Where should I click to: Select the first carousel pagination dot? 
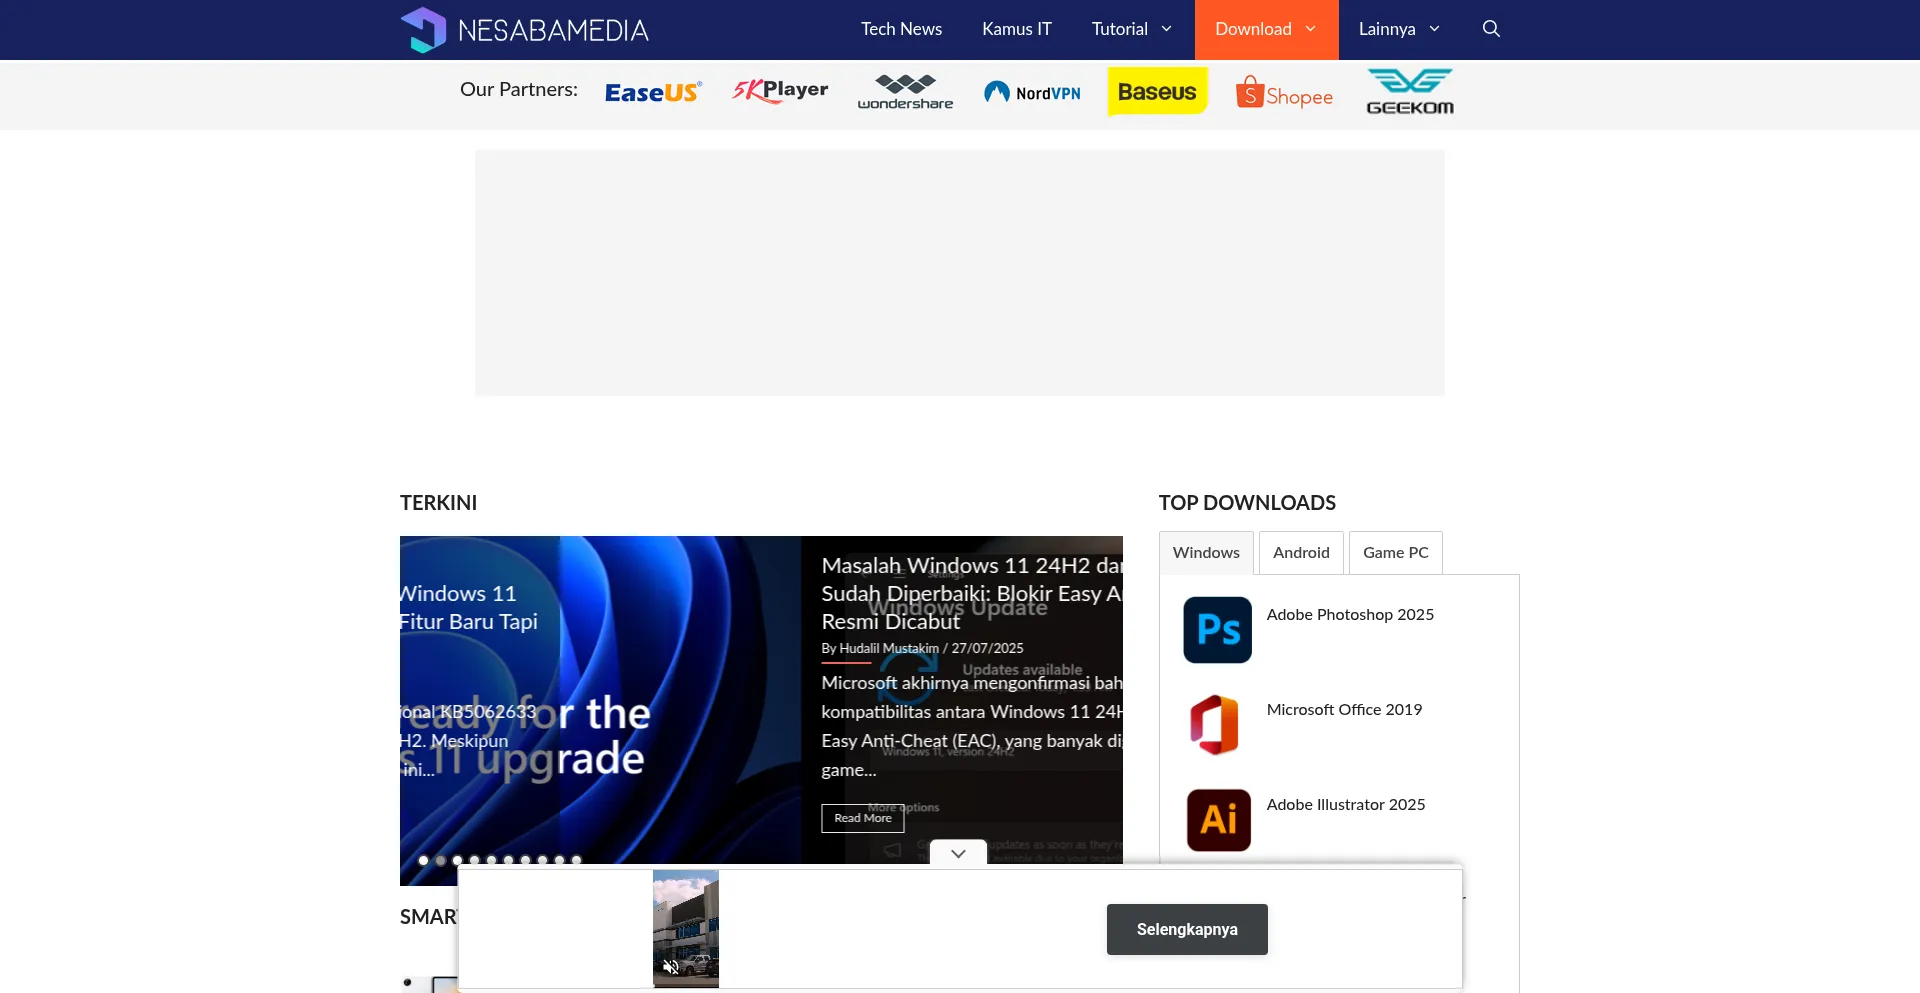(x=423, y=860)
